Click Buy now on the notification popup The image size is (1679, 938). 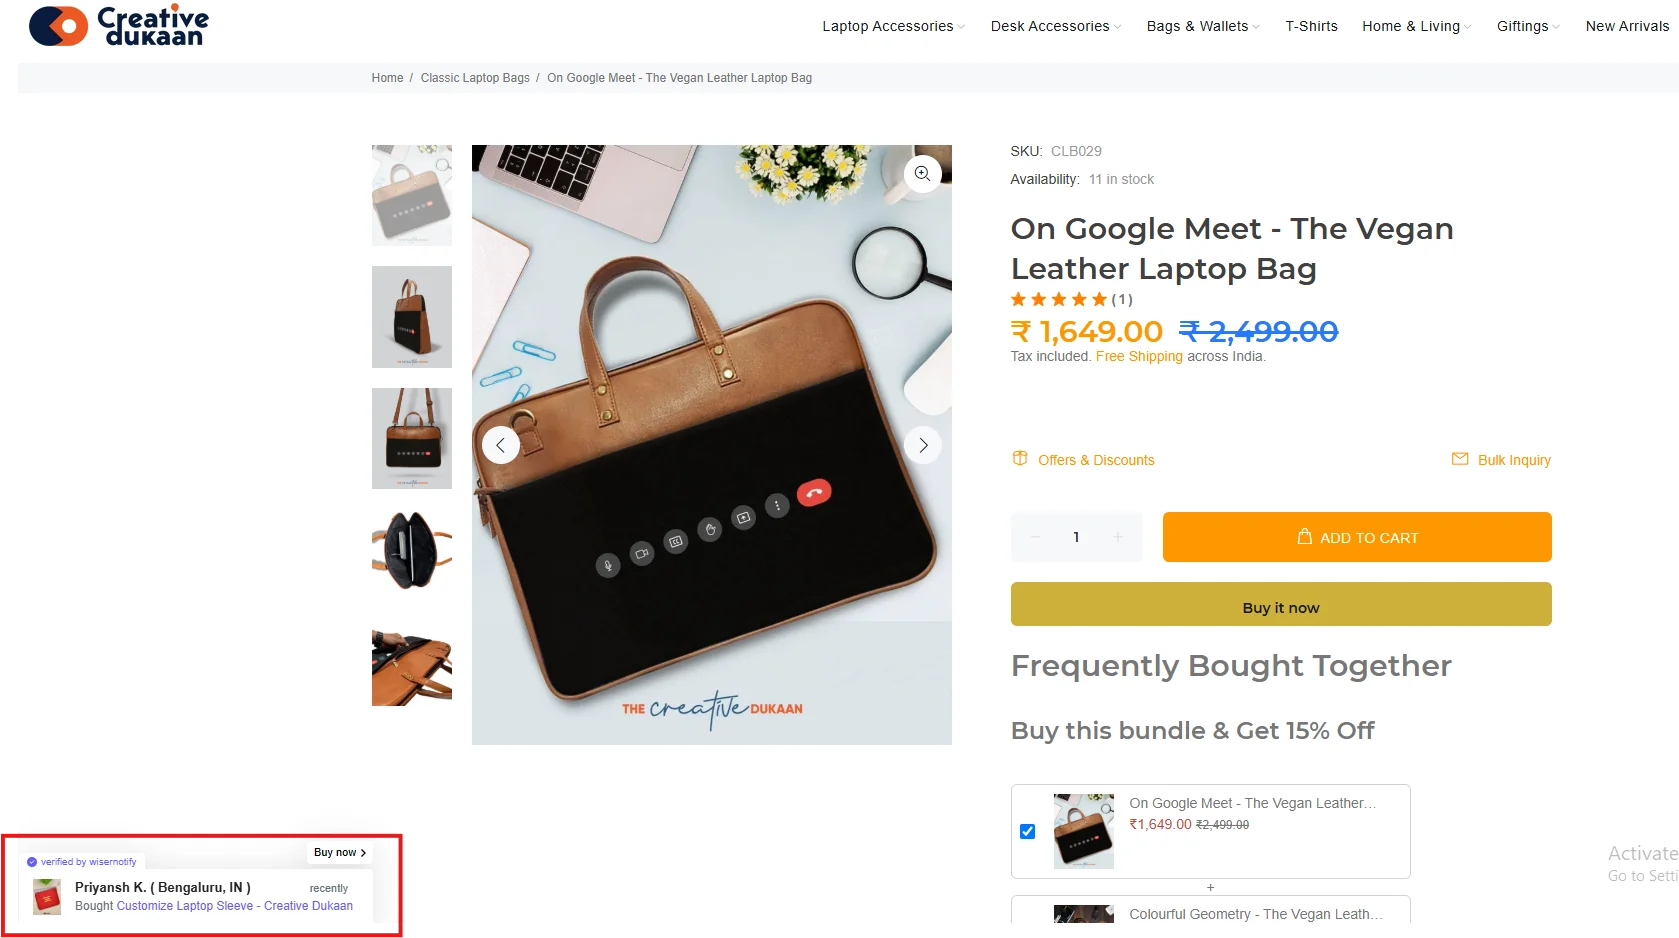340,852
